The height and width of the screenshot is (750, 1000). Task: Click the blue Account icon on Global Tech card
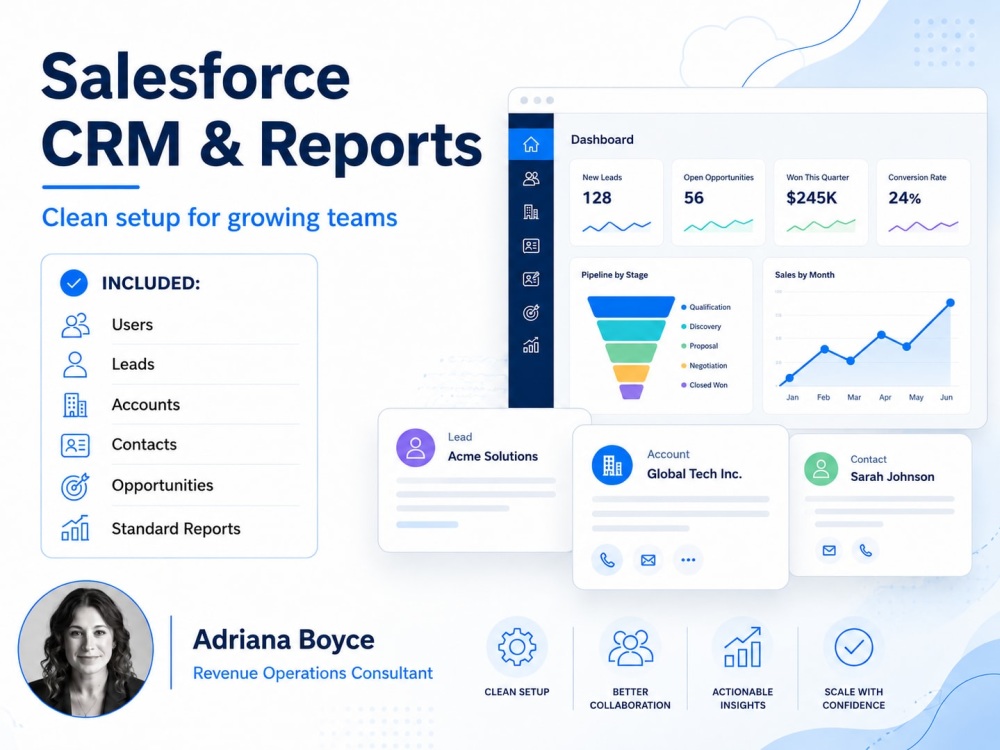(x=612, y=465)
